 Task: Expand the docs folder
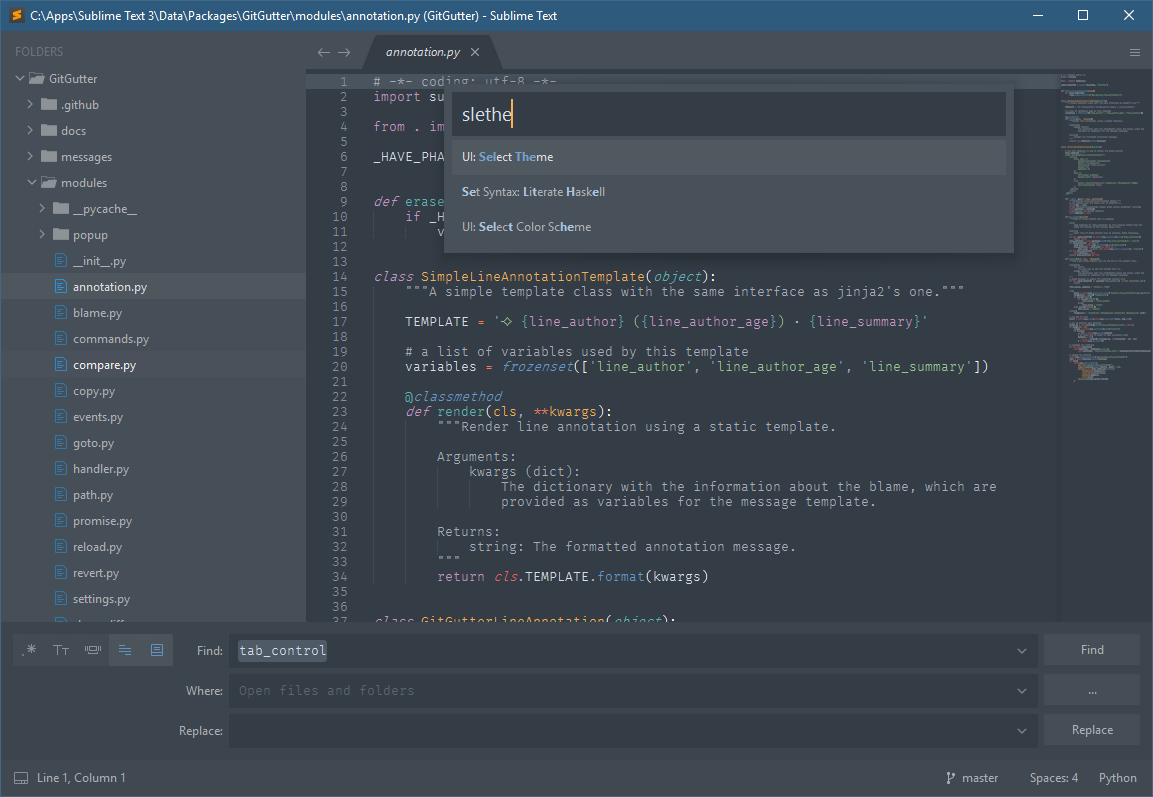pyautogui.click(x=30, y=130)
